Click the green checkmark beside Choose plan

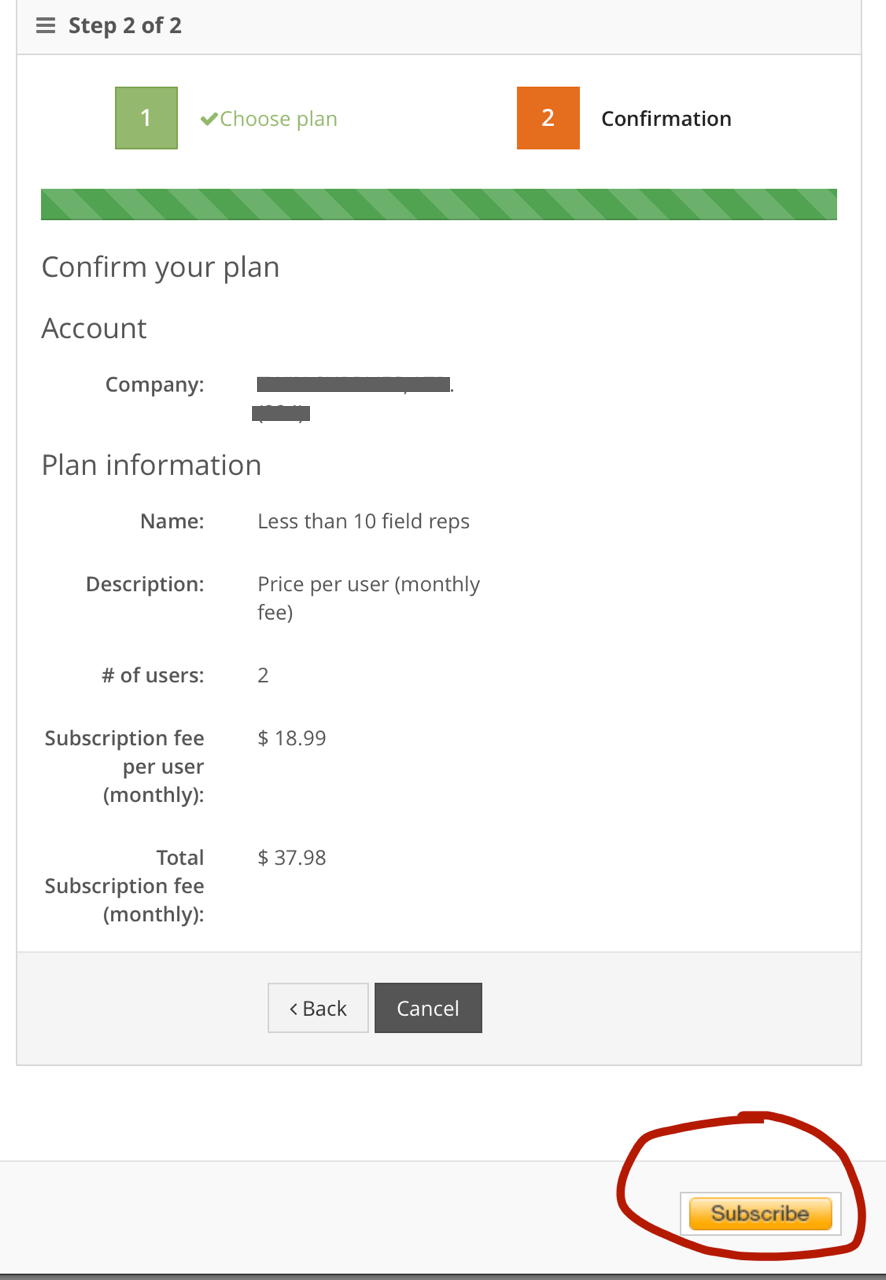(208, 119)
